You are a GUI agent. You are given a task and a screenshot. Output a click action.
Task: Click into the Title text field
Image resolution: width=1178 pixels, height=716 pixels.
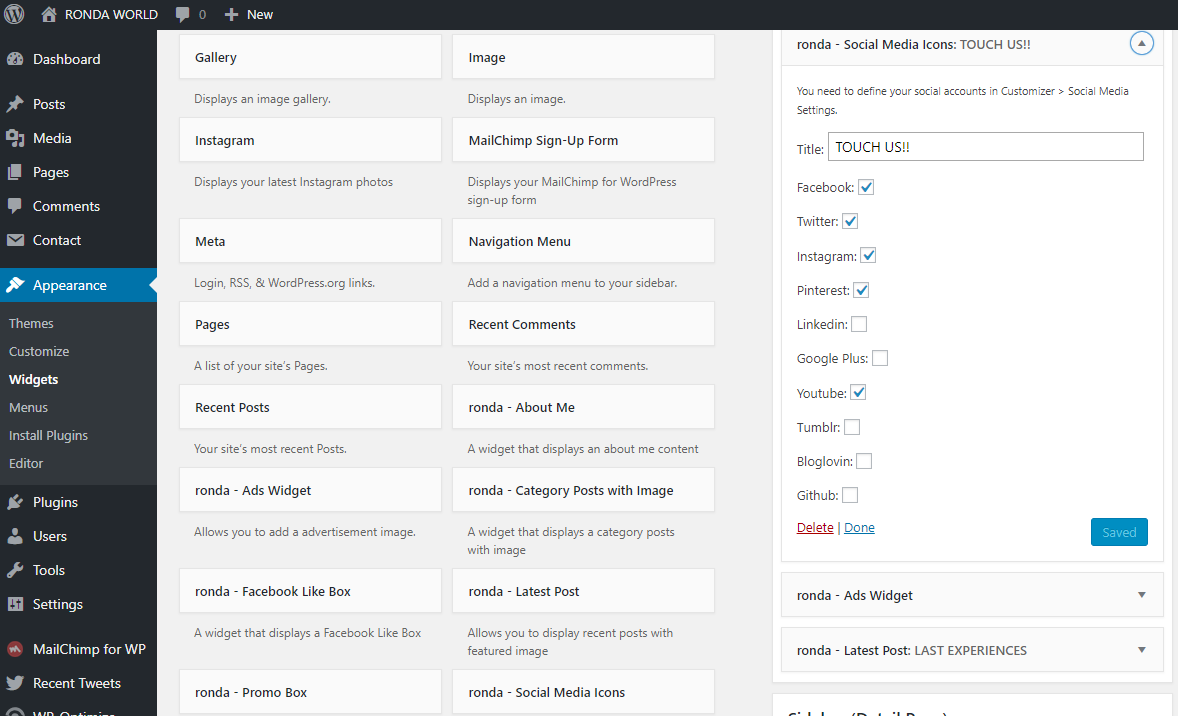(x=985, y=147)
